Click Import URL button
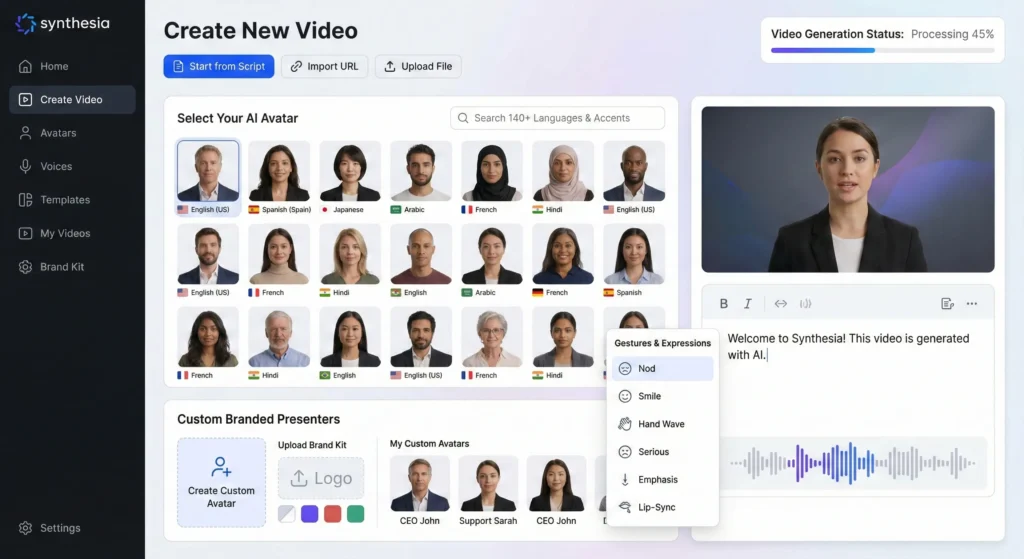This screenshot has width=1024, height=559. pyautogui.click(x=325, y=66)
